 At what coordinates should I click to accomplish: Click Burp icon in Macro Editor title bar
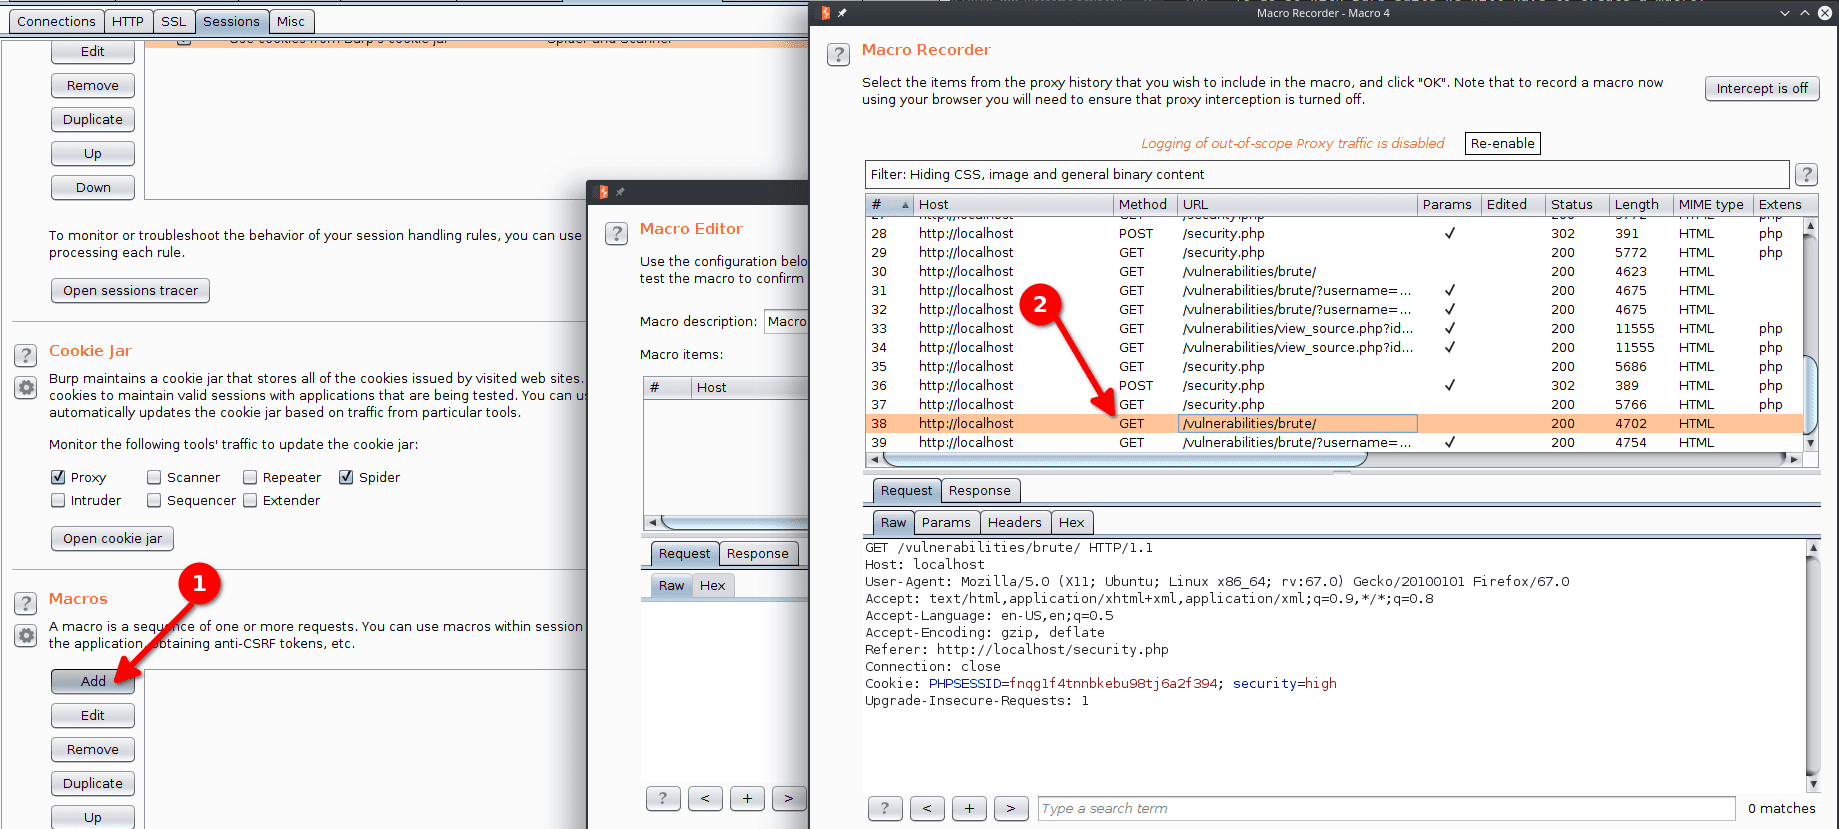[604, 192]
